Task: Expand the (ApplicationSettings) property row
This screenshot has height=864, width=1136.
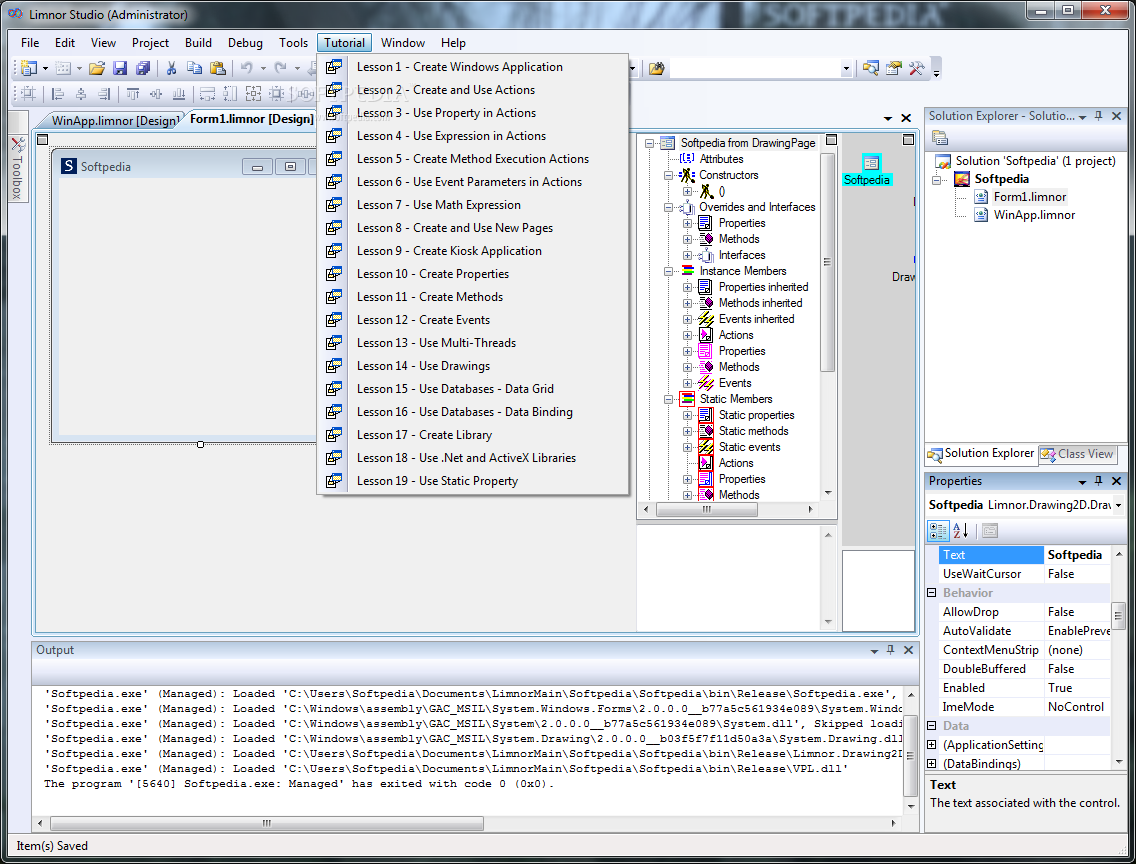Action: 932,745
